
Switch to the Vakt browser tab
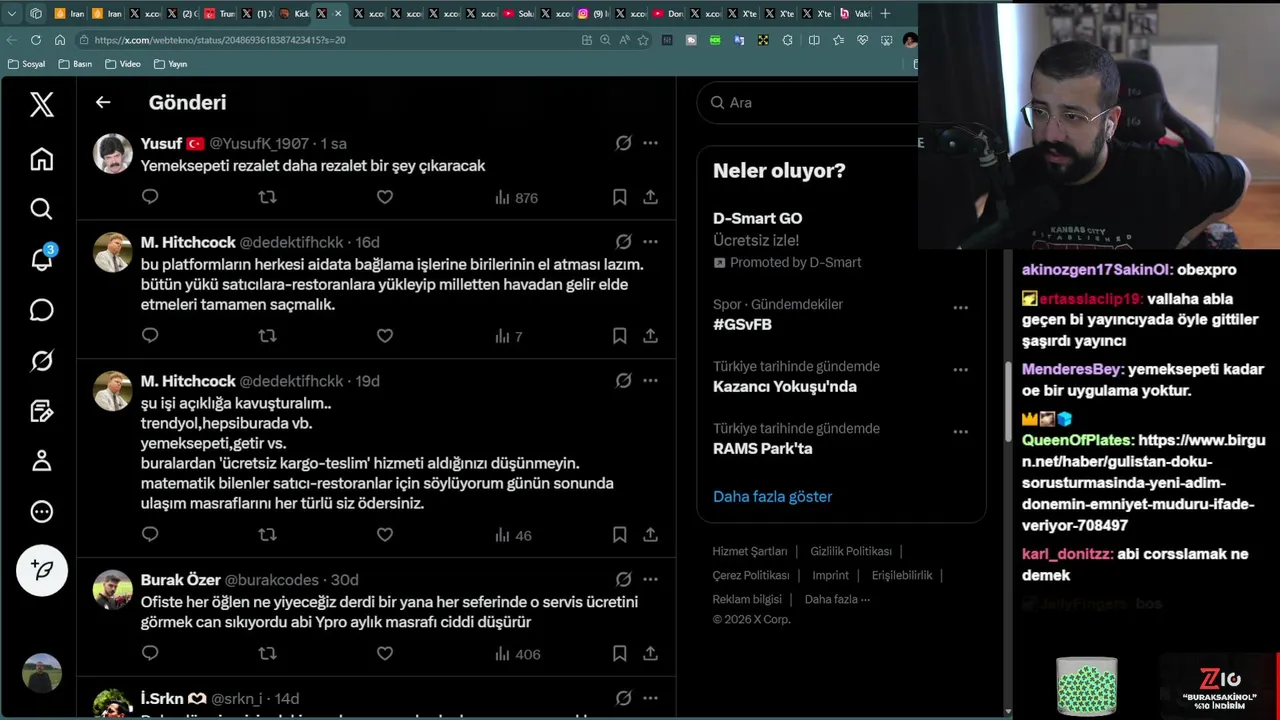pos(855,14)
